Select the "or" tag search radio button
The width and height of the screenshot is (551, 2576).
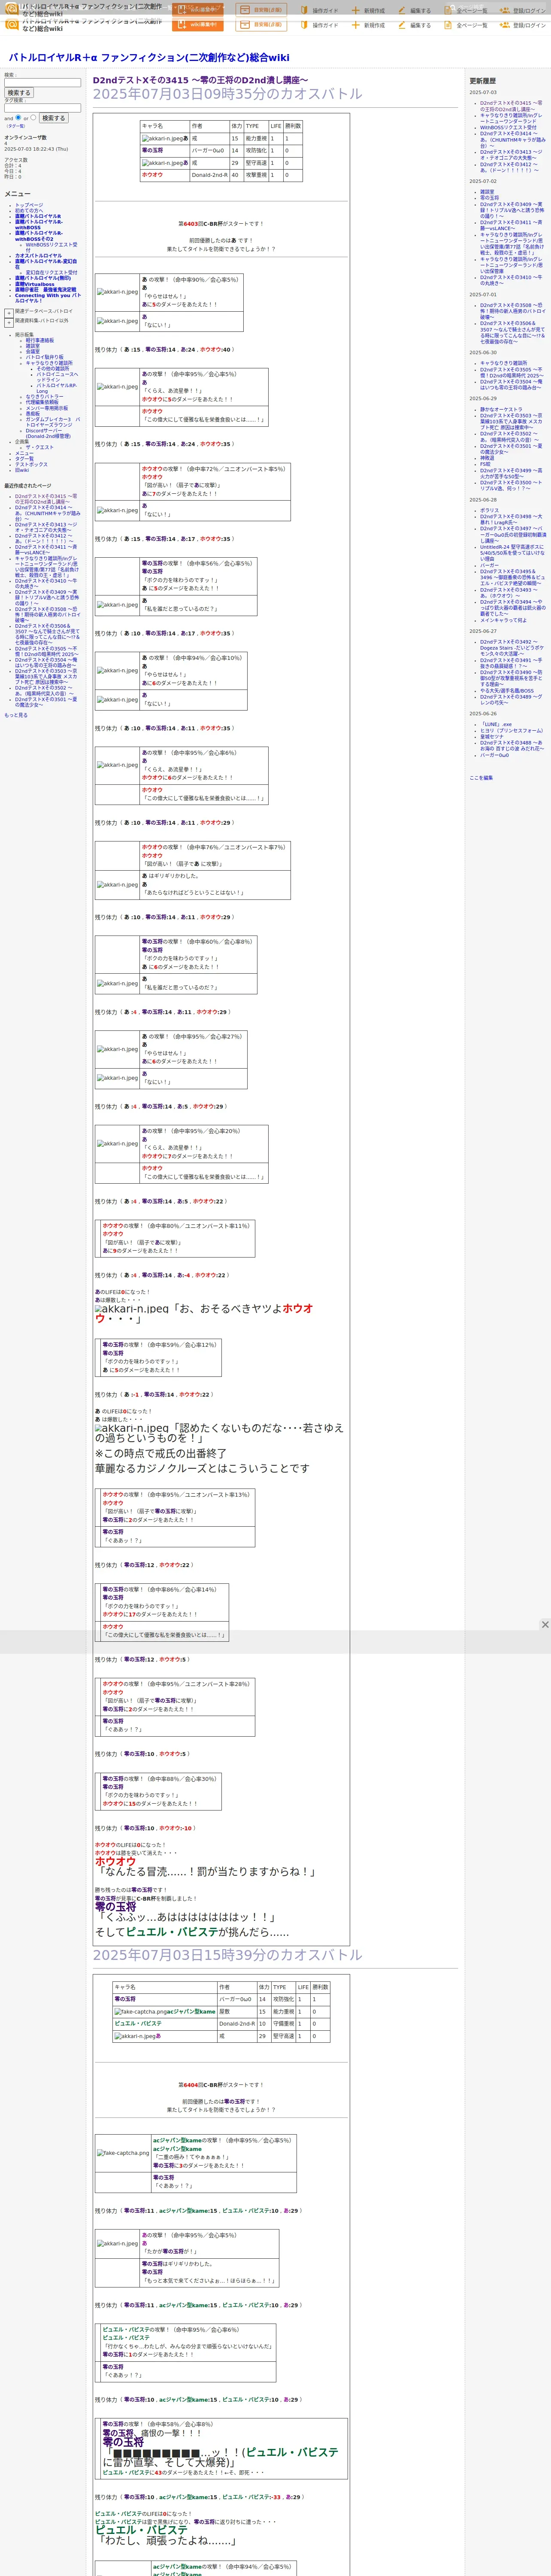(33, 117)
